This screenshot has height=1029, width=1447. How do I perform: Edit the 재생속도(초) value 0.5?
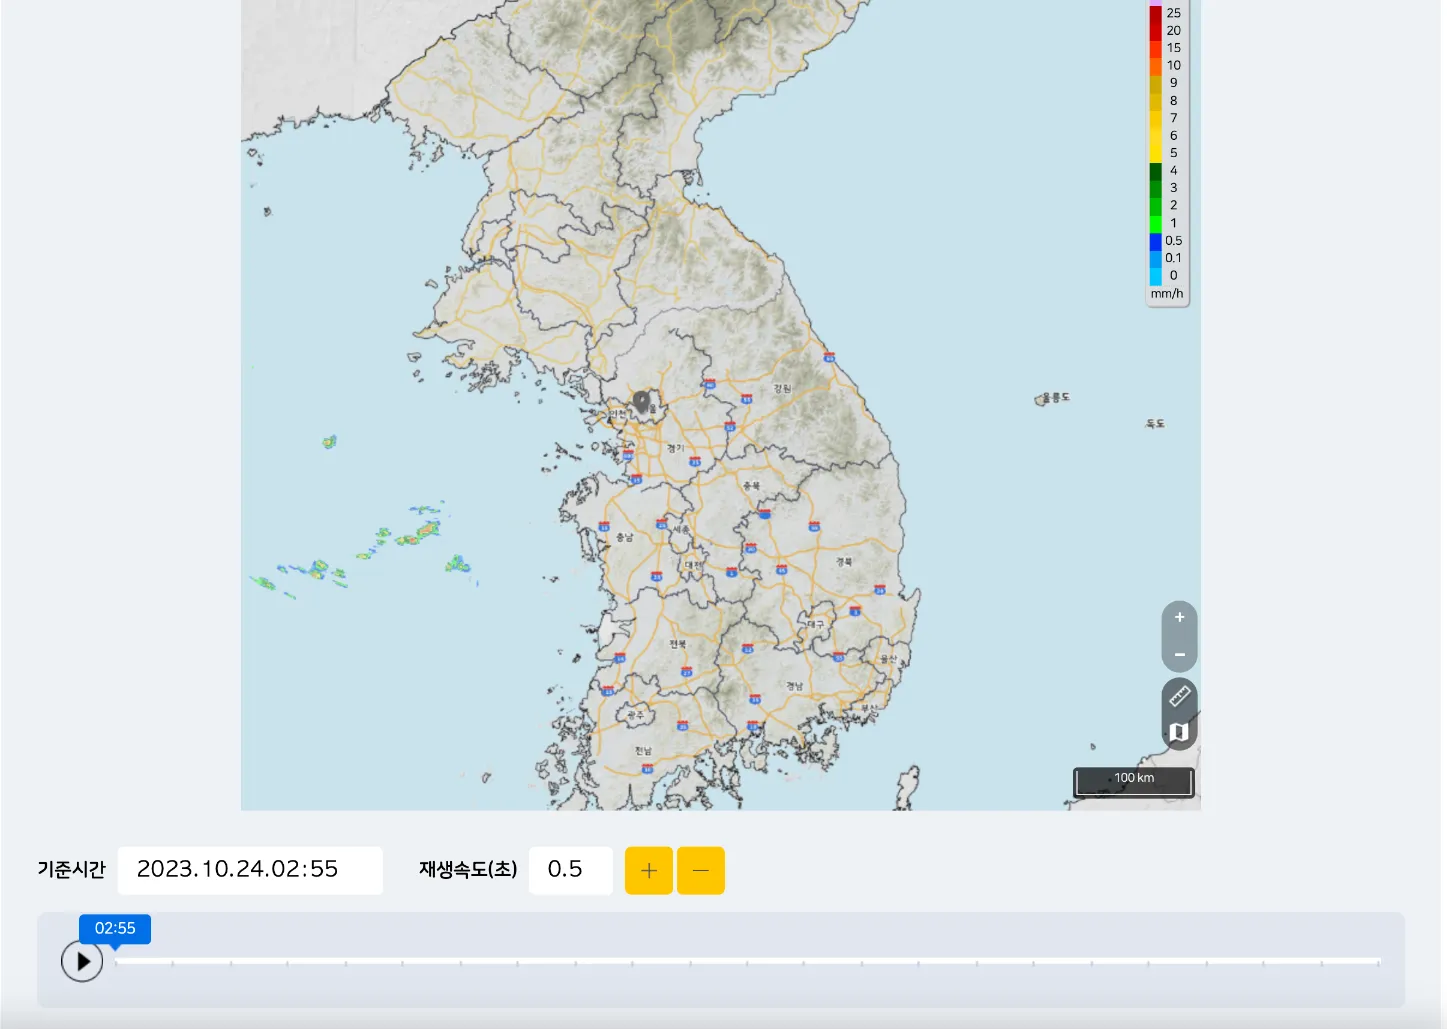click(x=570, y=870)
